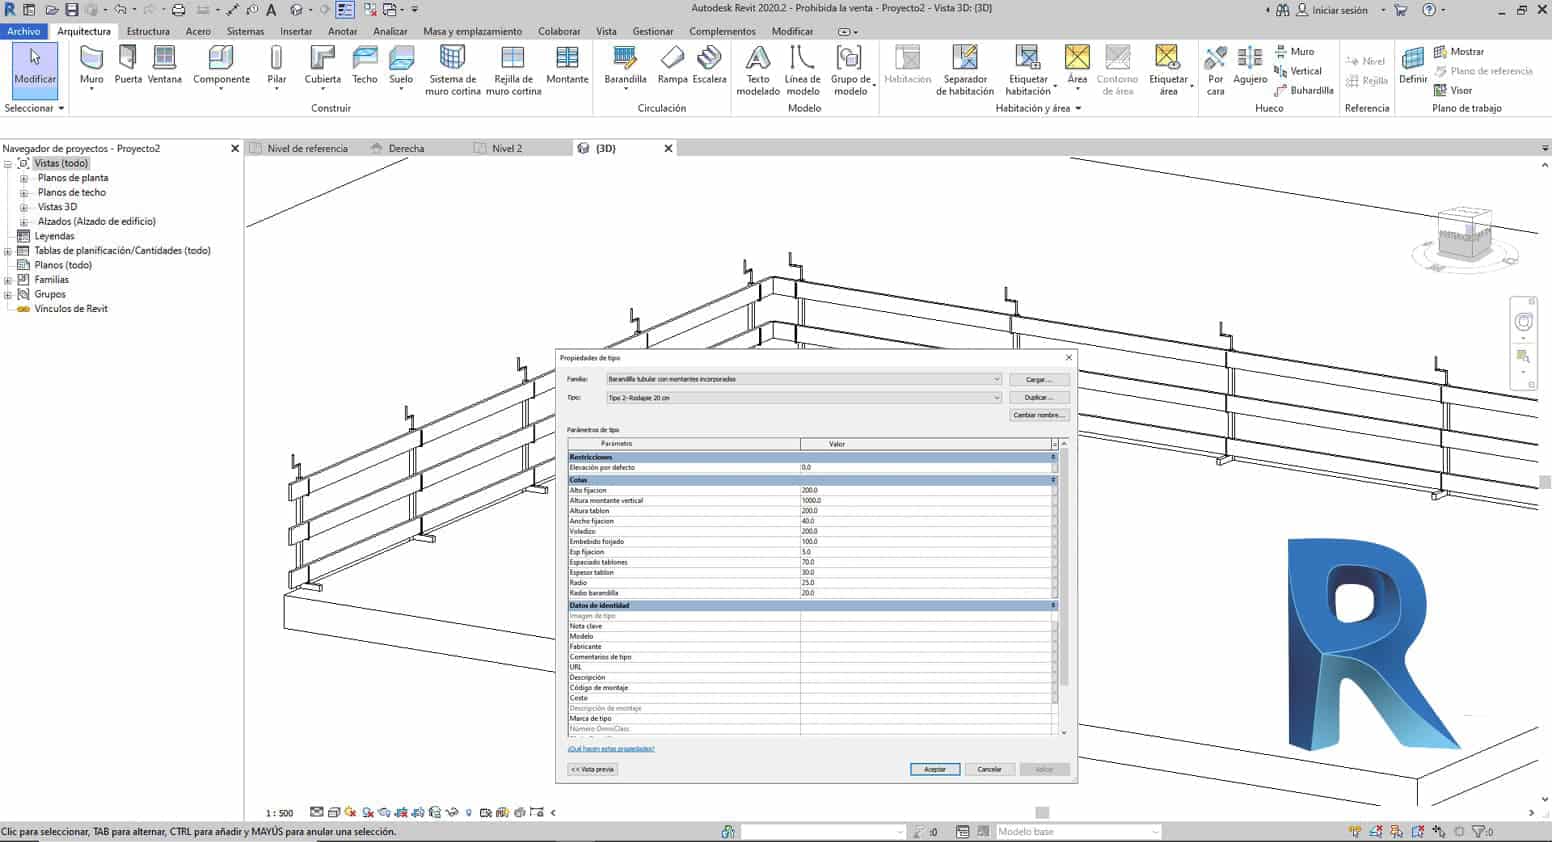Switch to the Derecha view tab
The width and height of the screenshot is (1552, 842).
coord(406,148)
